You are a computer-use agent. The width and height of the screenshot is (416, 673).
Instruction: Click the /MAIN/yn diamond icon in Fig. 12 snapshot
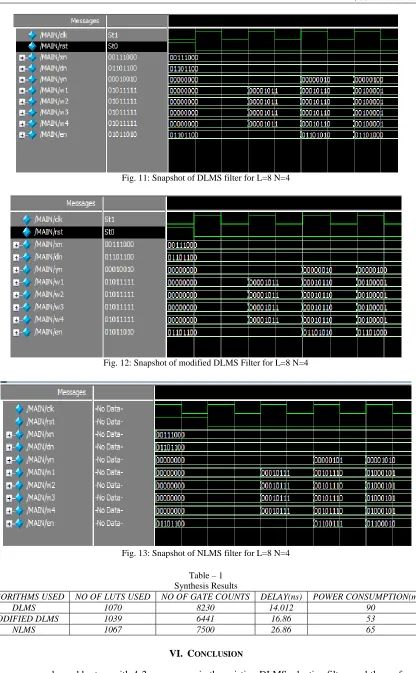(x=27, y=270)
